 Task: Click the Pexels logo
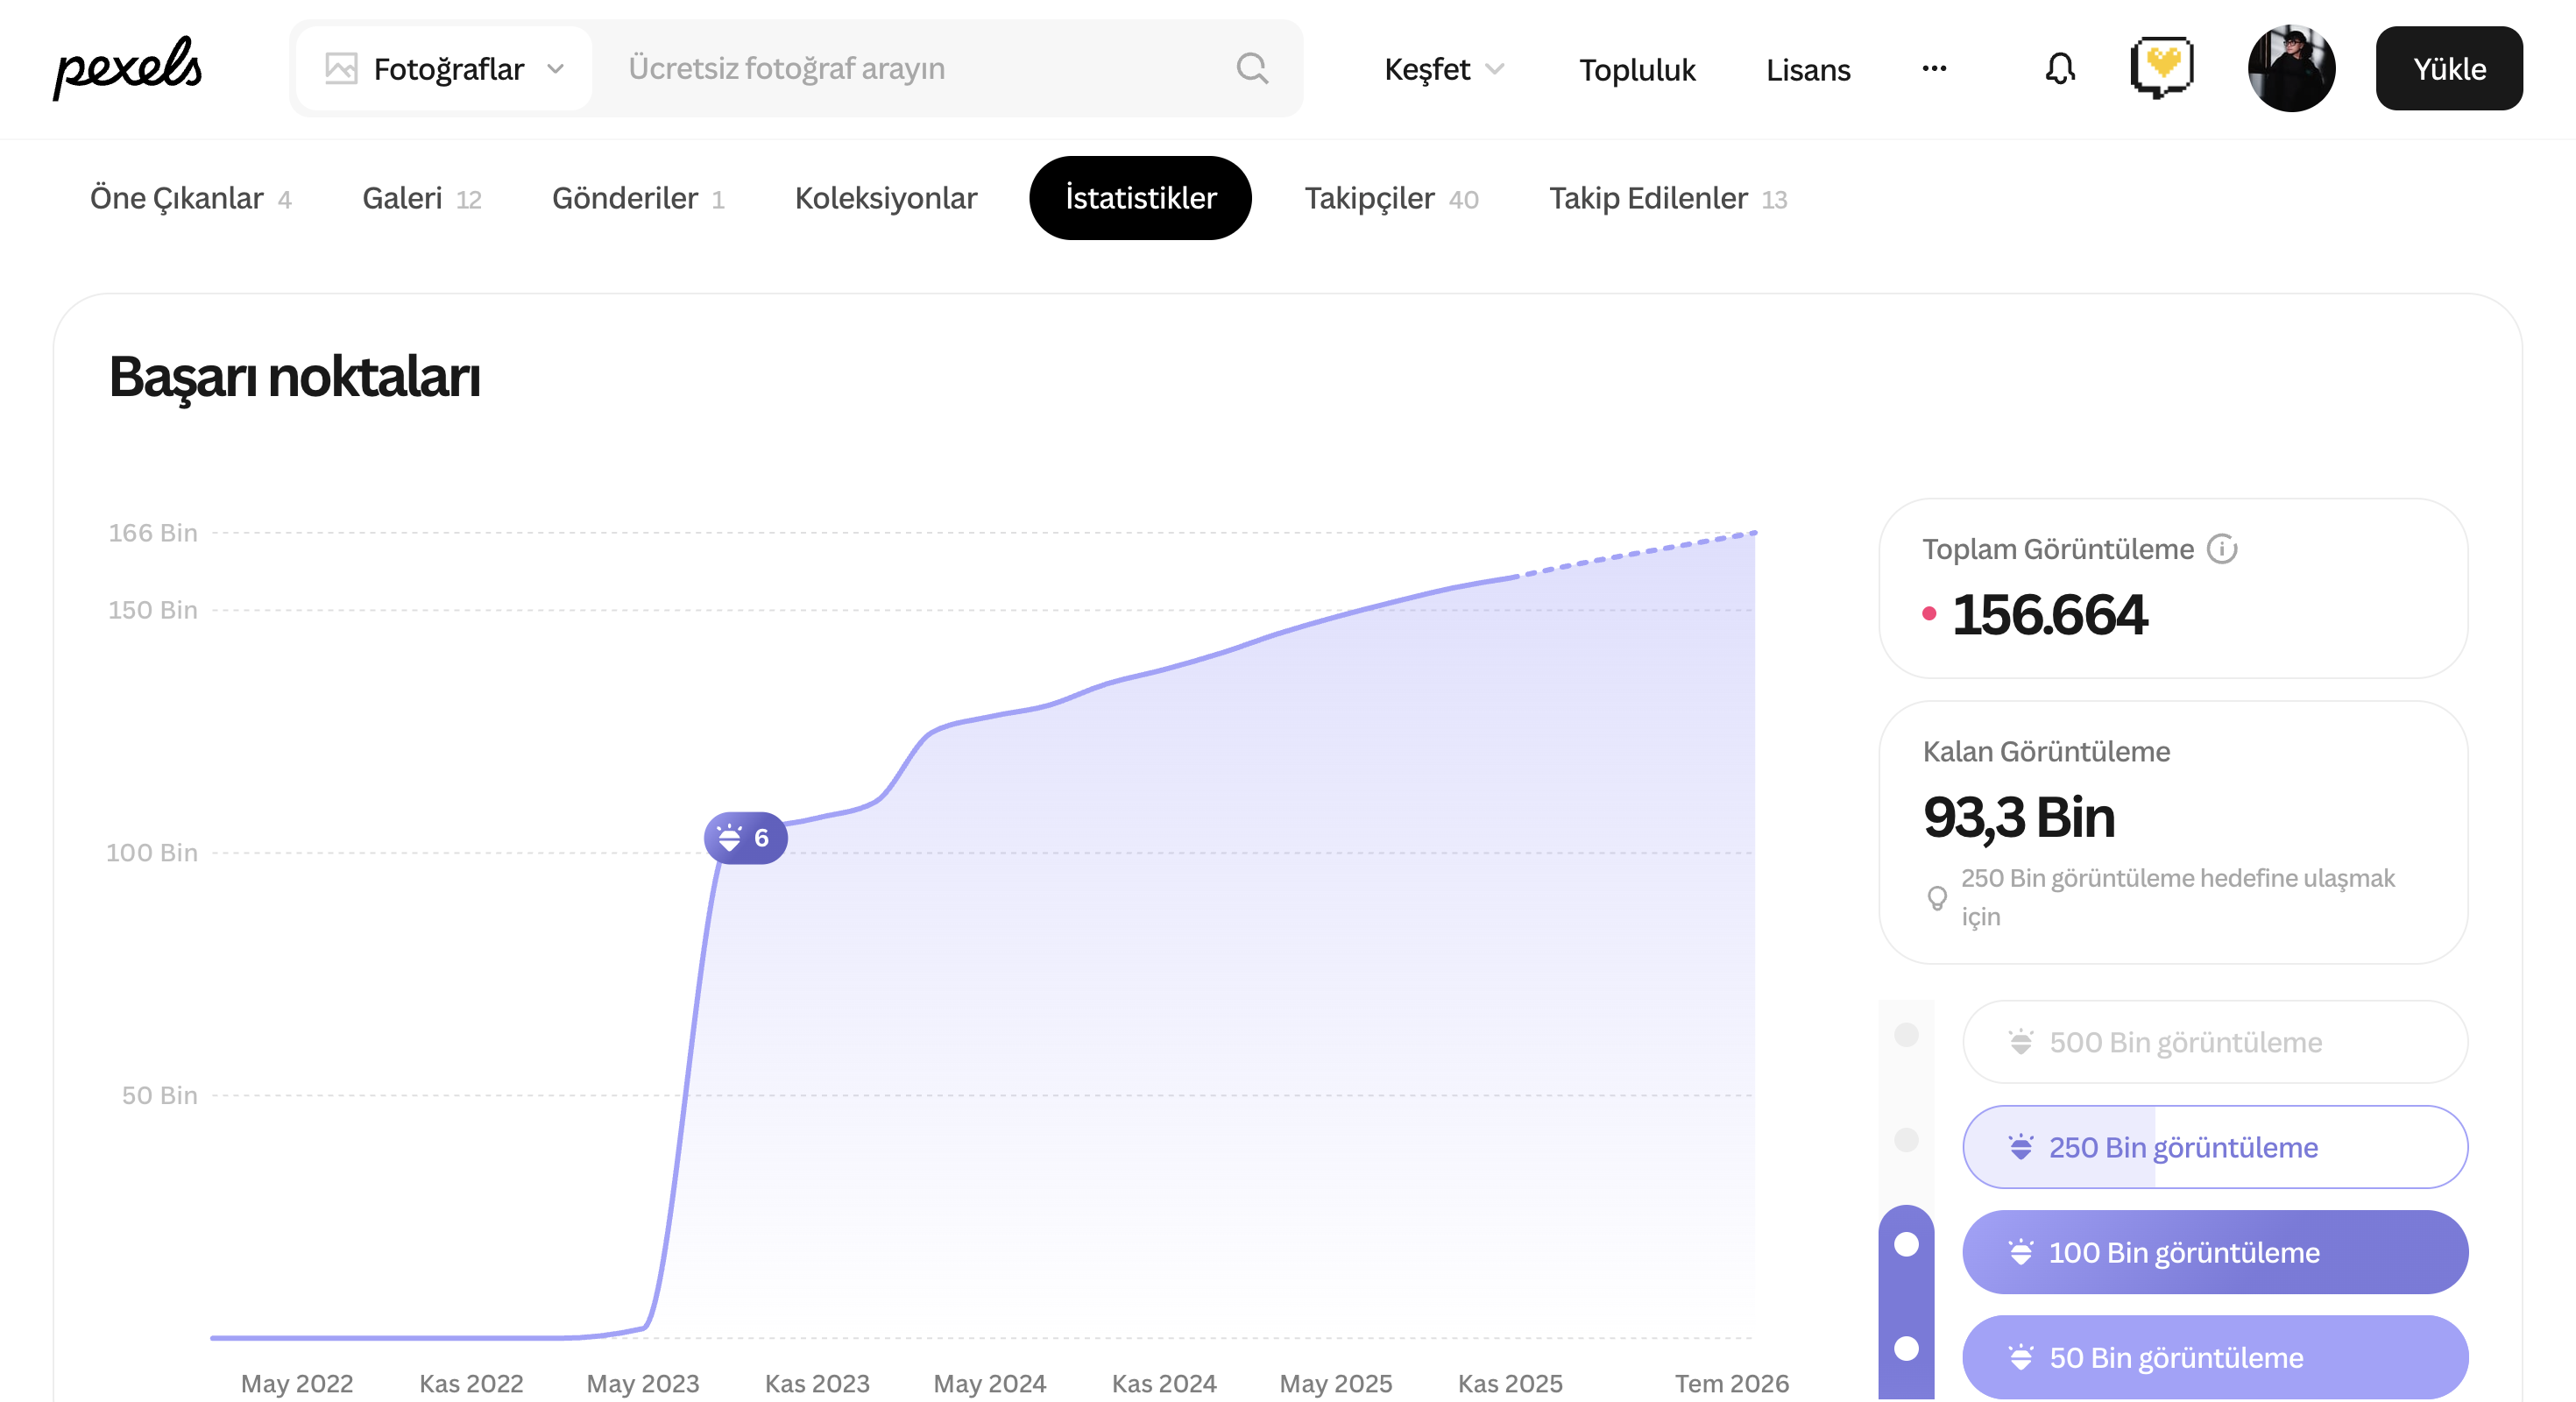(127, 68)
